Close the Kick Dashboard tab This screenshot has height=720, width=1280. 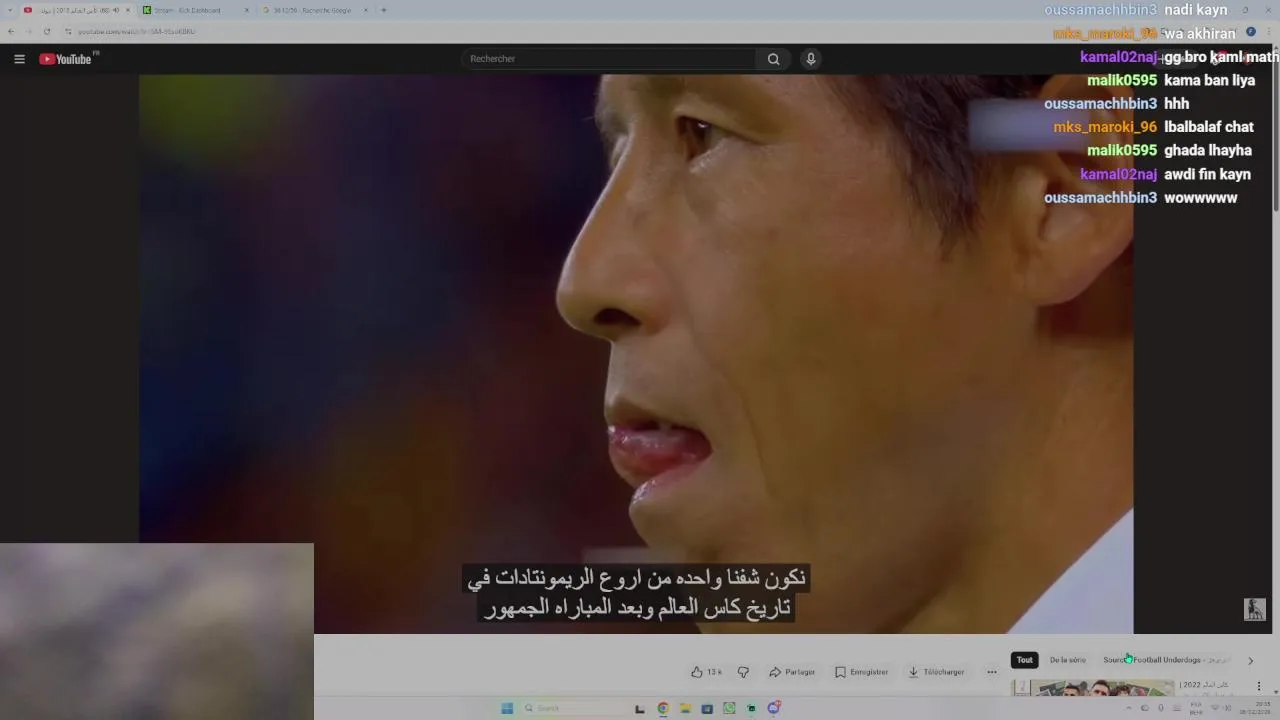coord(246,10)
